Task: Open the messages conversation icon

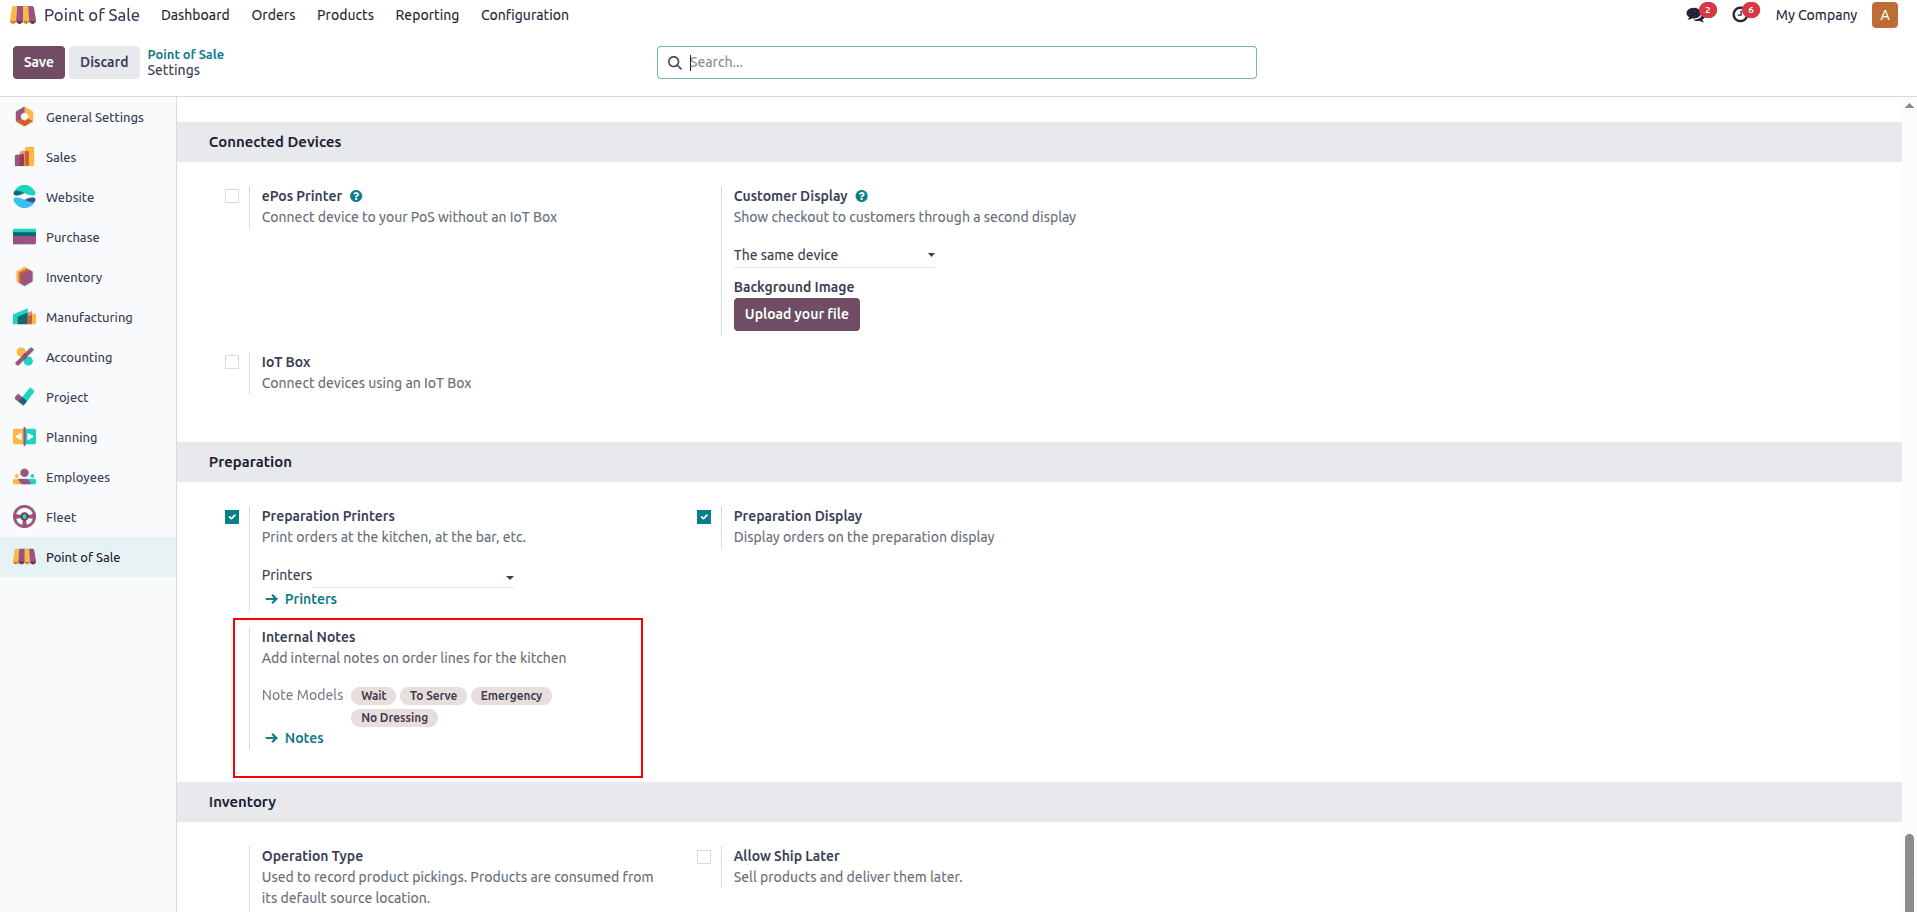Action: tap(1695, 15)
